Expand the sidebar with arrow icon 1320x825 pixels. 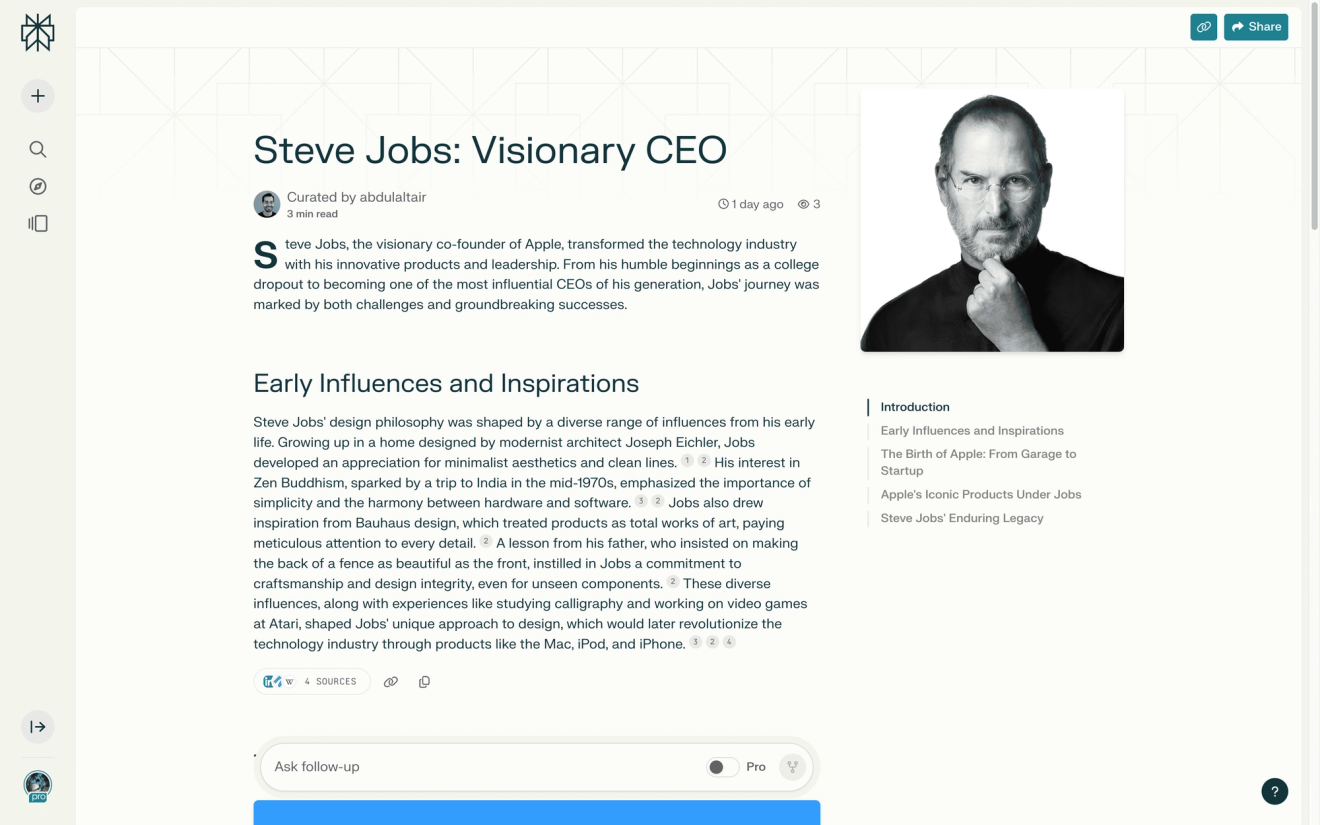38,727
